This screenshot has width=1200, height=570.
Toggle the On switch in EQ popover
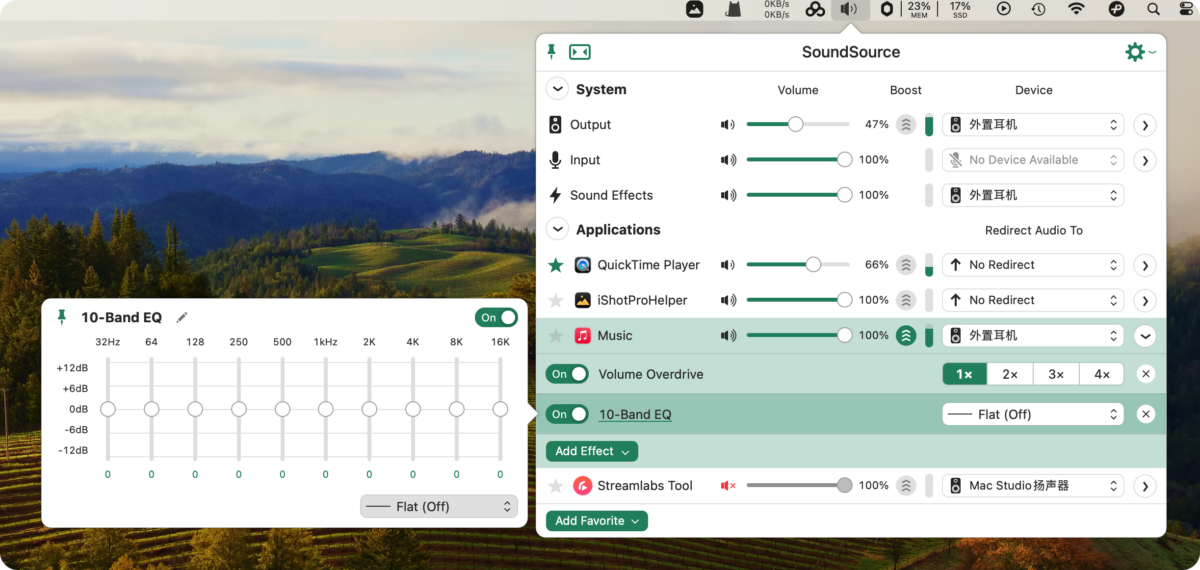[x=496, y=317]
